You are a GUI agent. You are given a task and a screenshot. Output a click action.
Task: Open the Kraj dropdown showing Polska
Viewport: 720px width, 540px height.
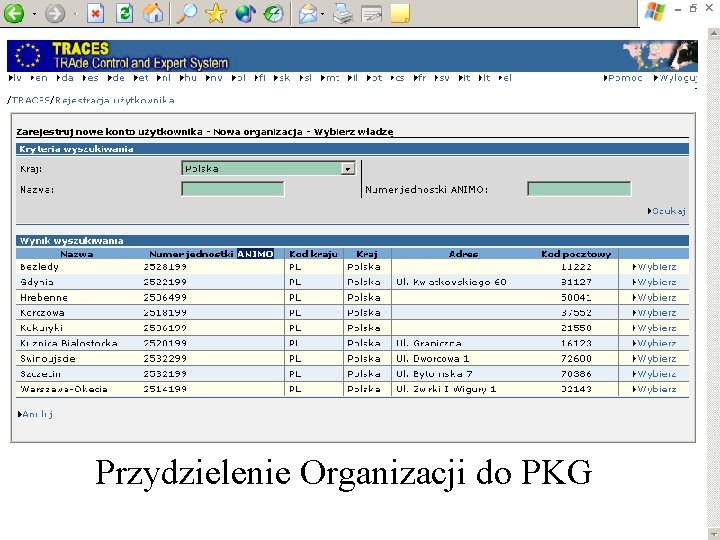click(x=269, y=169)
